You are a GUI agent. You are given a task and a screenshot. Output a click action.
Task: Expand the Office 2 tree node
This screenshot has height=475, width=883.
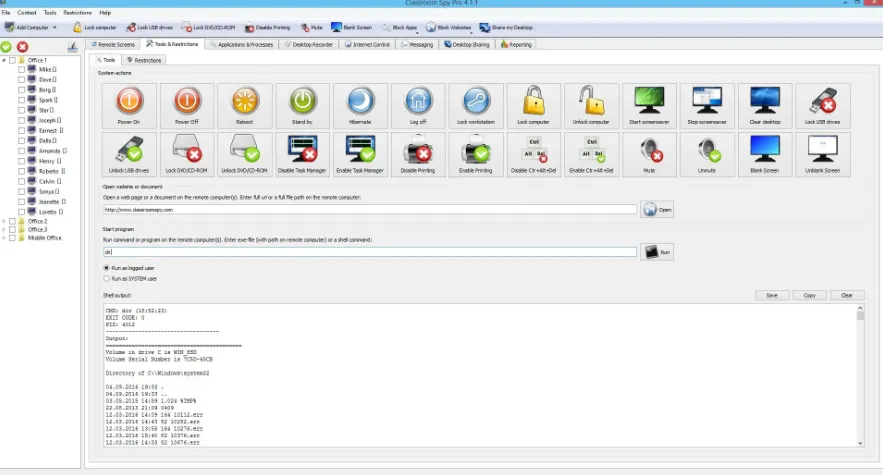coord(4,221)
